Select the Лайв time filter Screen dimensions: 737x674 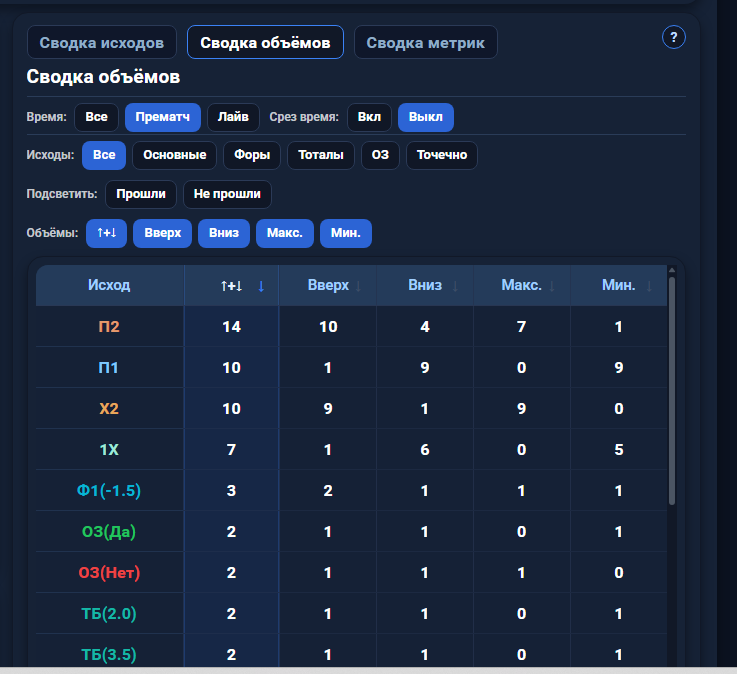coord(233,117)
